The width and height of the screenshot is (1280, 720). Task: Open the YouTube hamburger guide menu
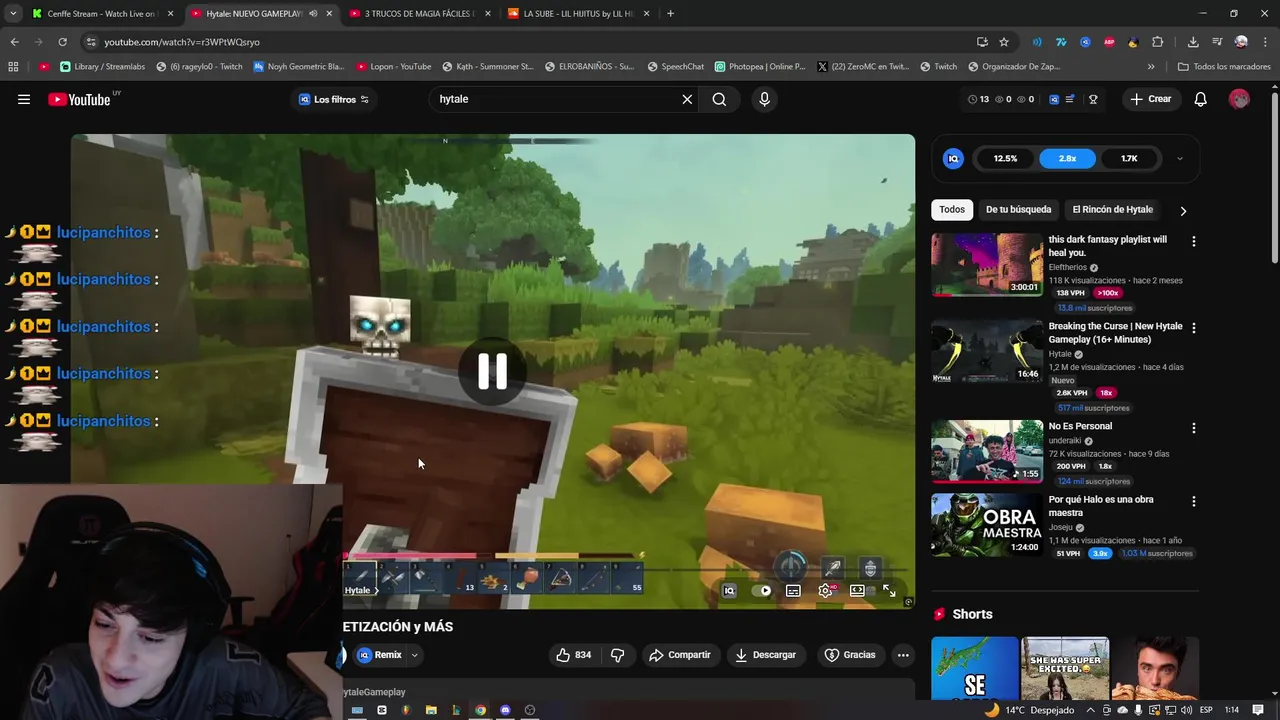24,99
